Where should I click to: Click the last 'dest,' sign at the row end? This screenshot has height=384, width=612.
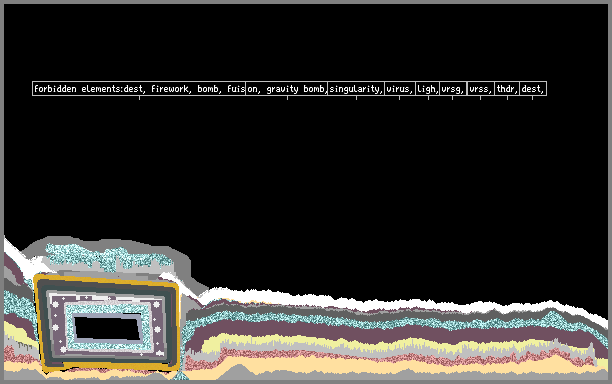pos(533,89)
